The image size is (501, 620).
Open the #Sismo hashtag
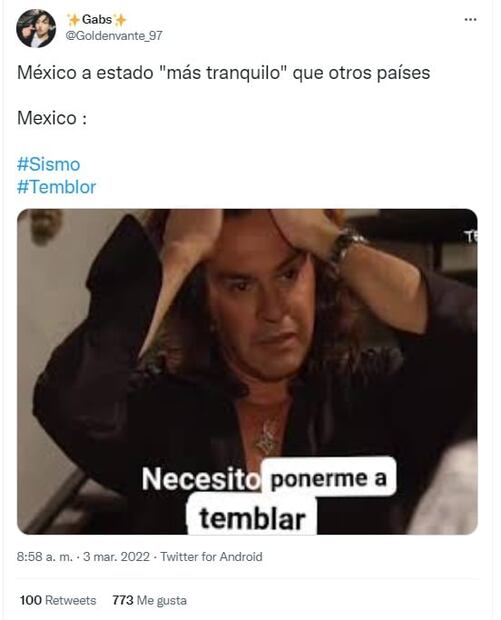(x=48, y=164)
